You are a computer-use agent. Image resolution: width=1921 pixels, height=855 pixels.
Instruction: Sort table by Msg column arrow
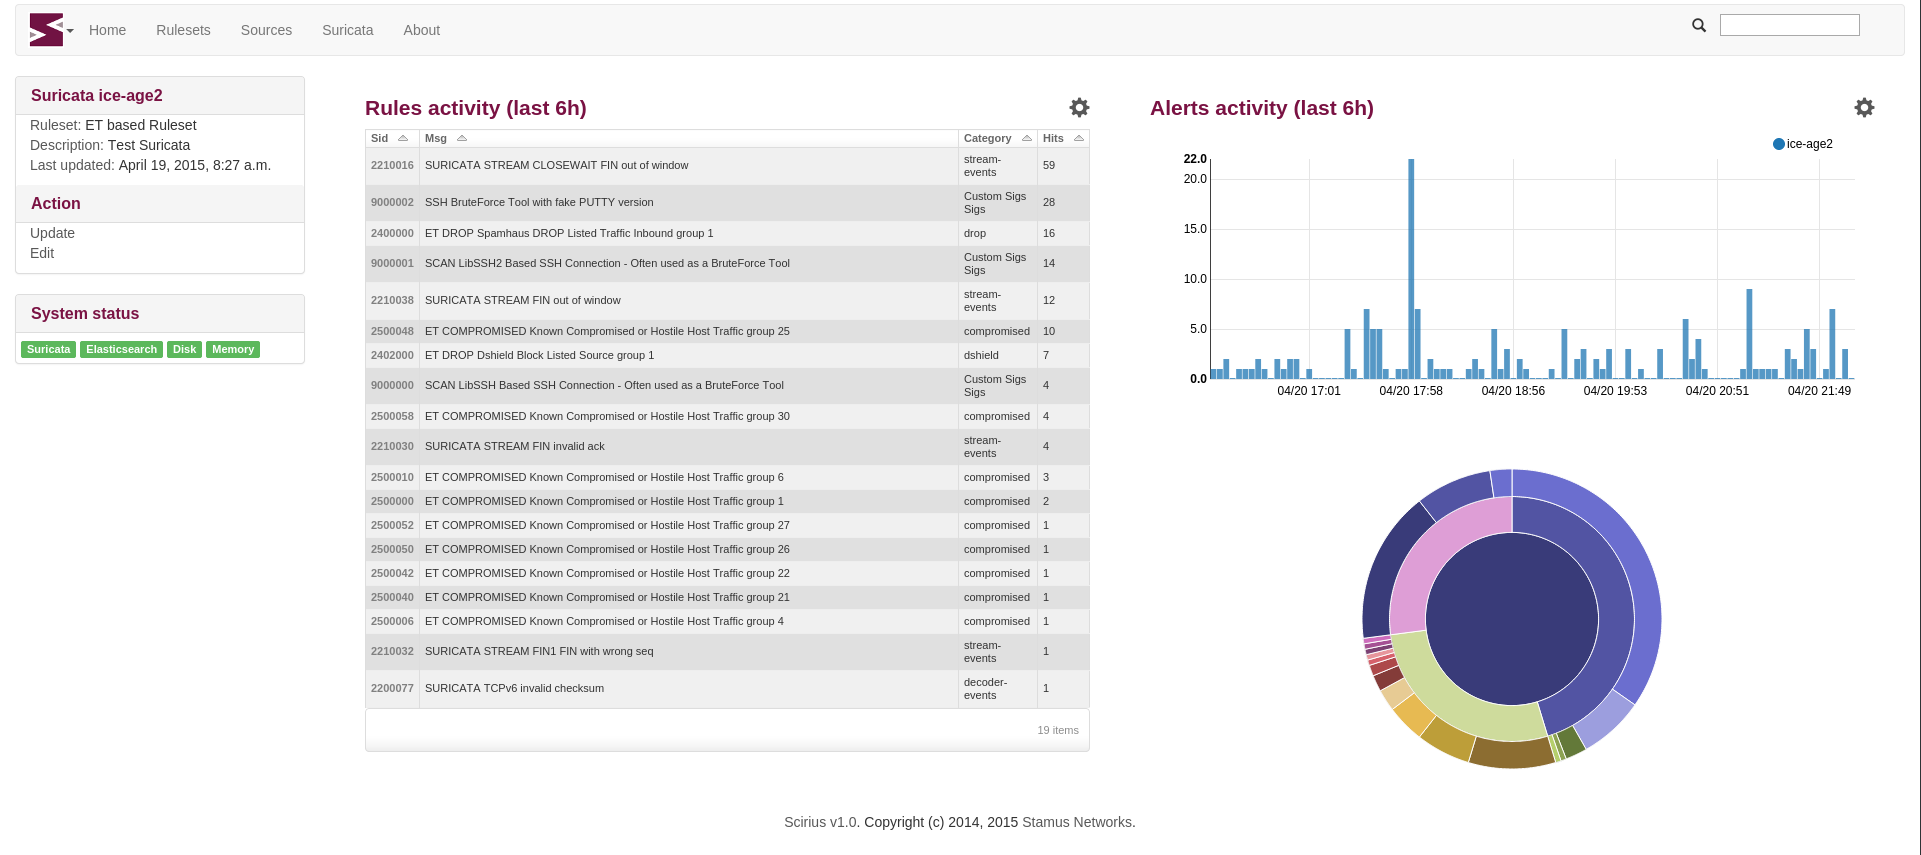tap(462, 138)
